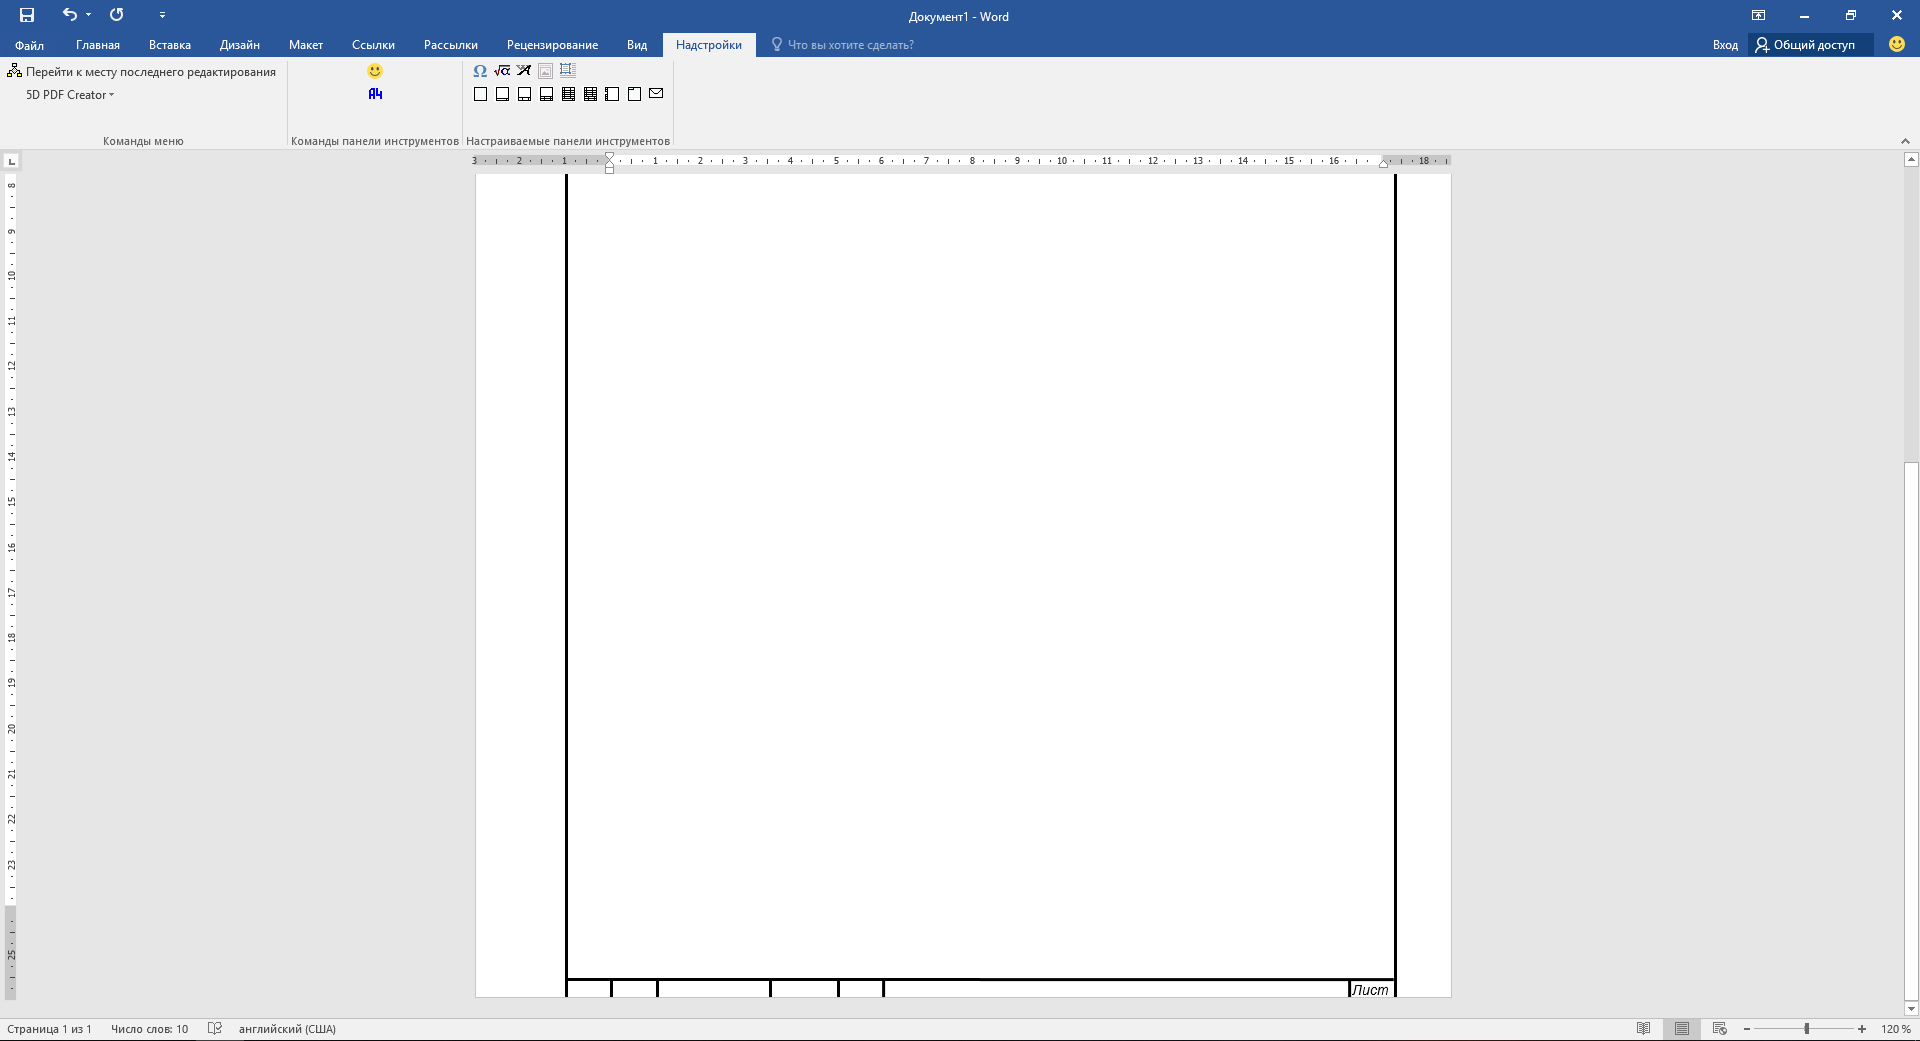
Task: Select the Надстройки ribbon tab
Action: pos(709,45)
